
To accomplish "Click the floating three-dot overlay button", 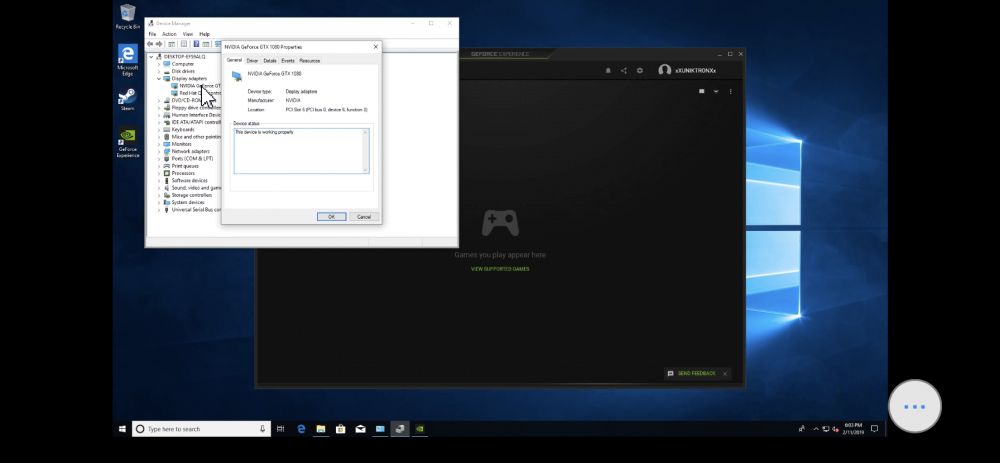I will (915, 406).
